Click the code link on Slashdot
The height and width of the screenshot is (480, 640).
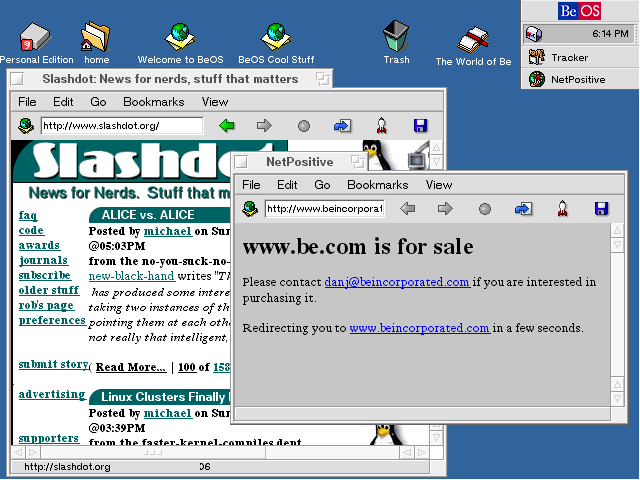(31, 230)
